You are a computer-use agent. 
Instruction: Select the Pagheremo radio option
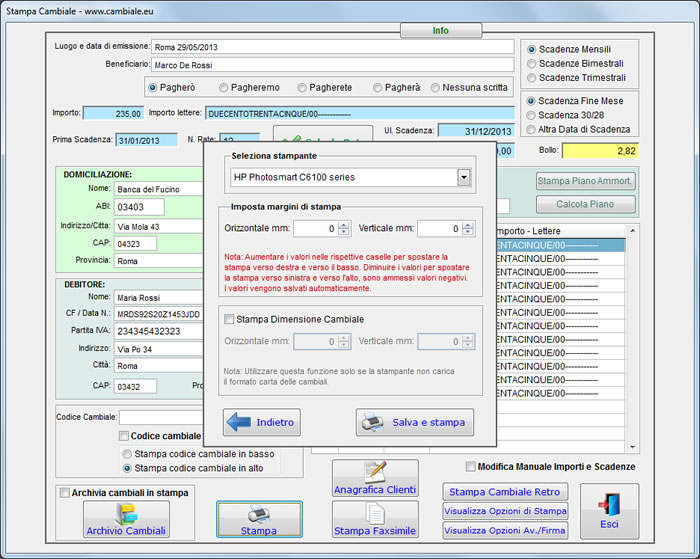pos(224,88)
